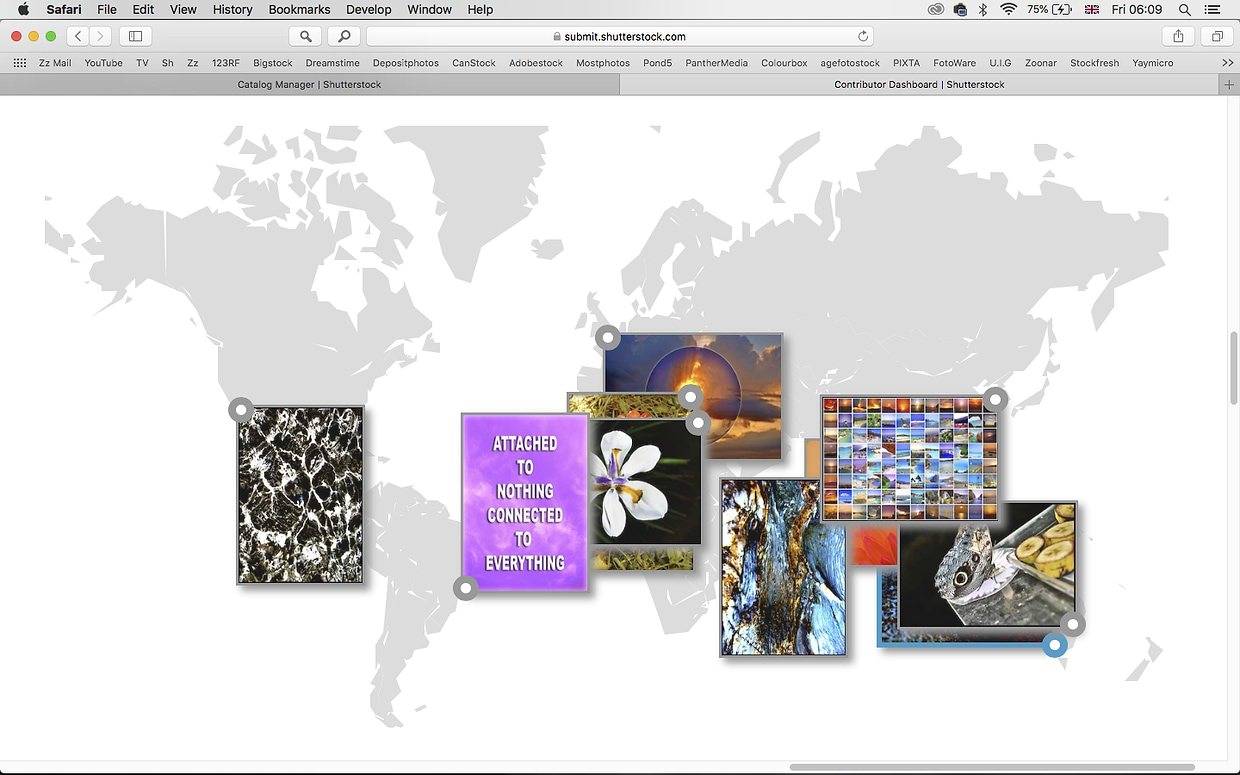Click the back navigation arrow

[x=78, y=36]
